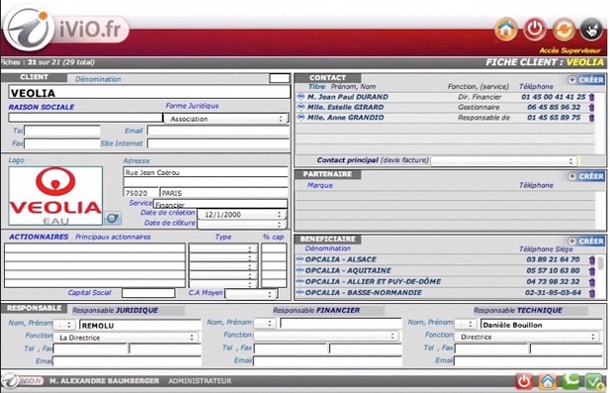This screenshot has width=610, height=393.
Task: Click the green checkmark icon in bottom bar
Action: click(595, 382)
